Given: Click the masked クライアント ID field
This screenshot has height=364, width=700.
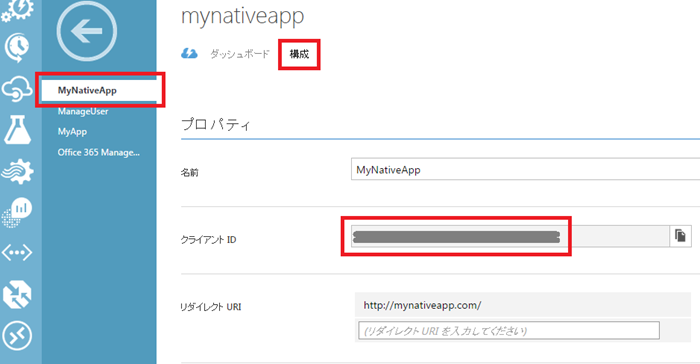Looking at the screenshot, I should click(x=510, y=236).
